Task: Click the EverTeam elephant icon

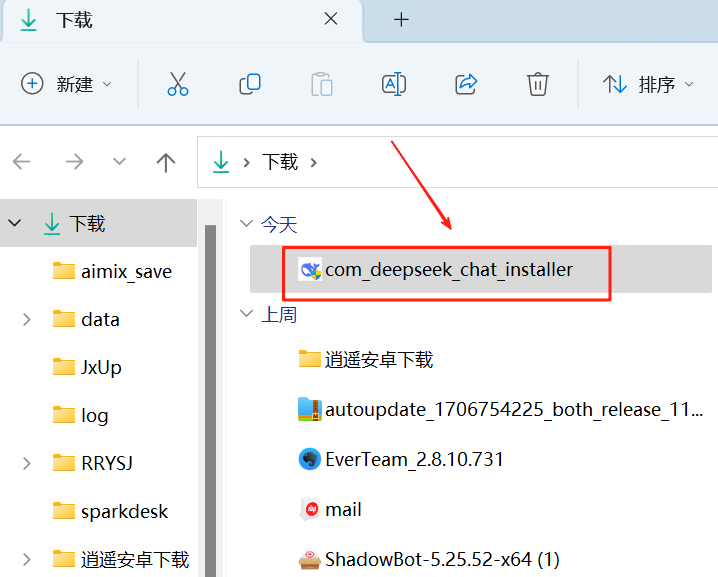Action: tap(310, 459)
